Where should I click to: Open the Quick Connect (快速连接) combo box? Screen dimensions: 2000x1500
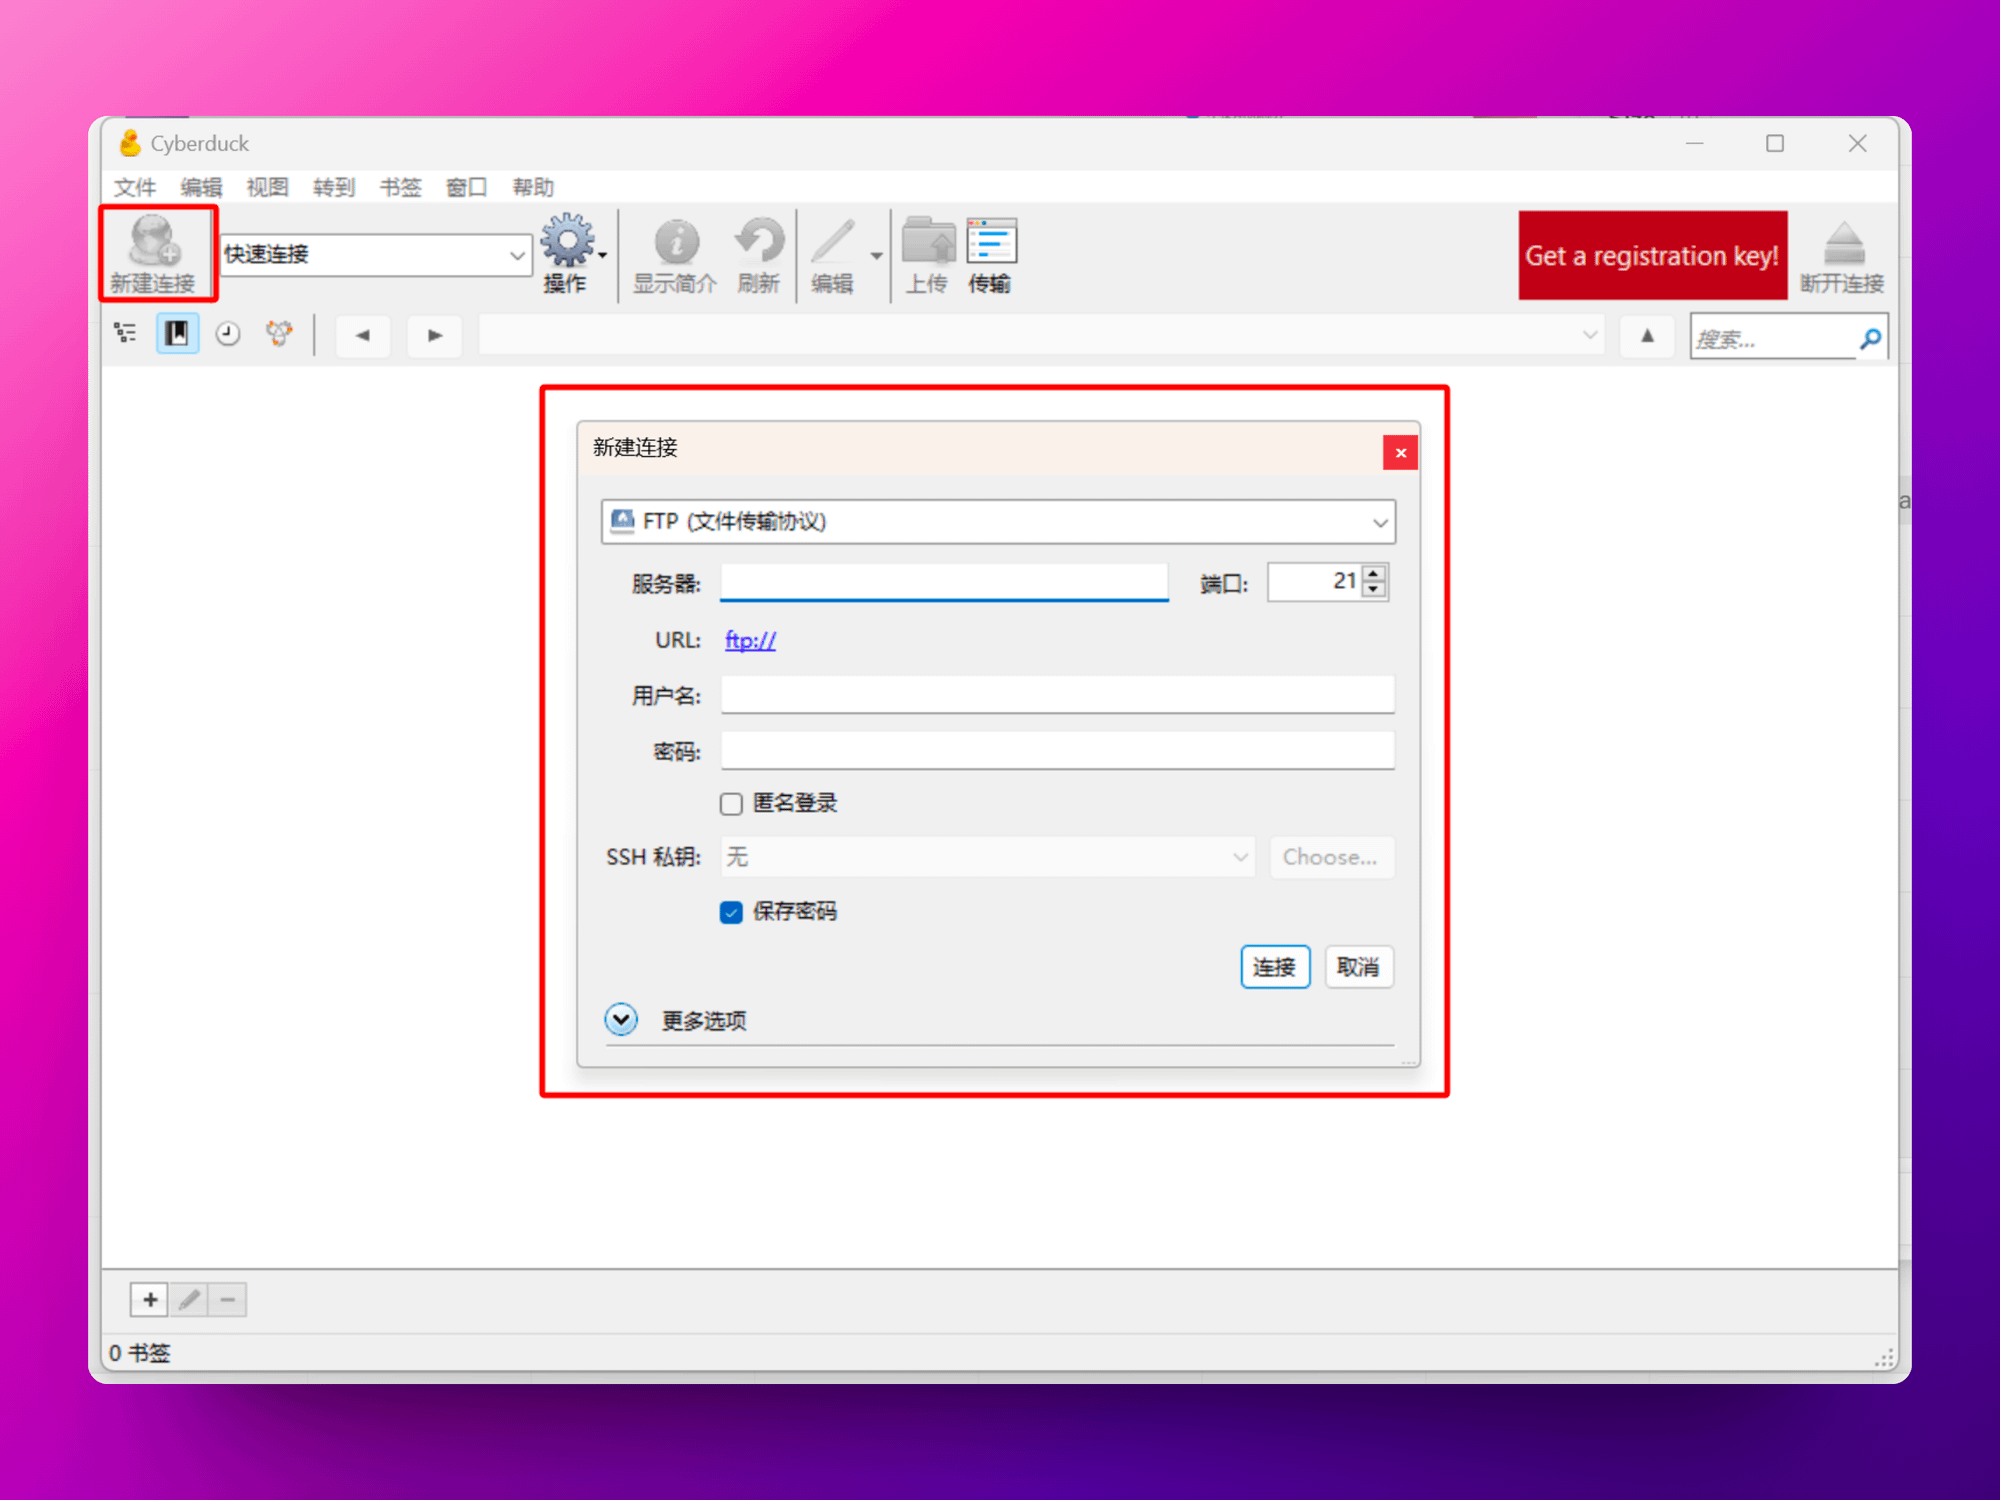(x=516, y=255)
